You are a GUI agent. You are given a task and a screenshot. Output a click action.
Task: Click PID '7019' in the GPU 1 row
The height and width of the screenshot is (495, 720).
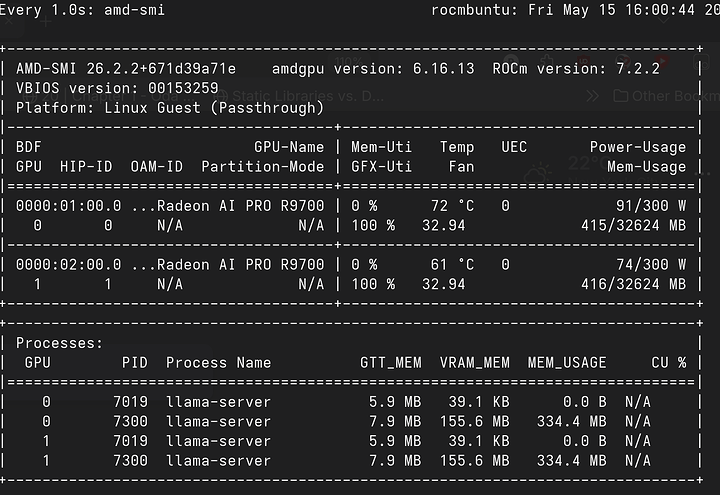(130, 441)
